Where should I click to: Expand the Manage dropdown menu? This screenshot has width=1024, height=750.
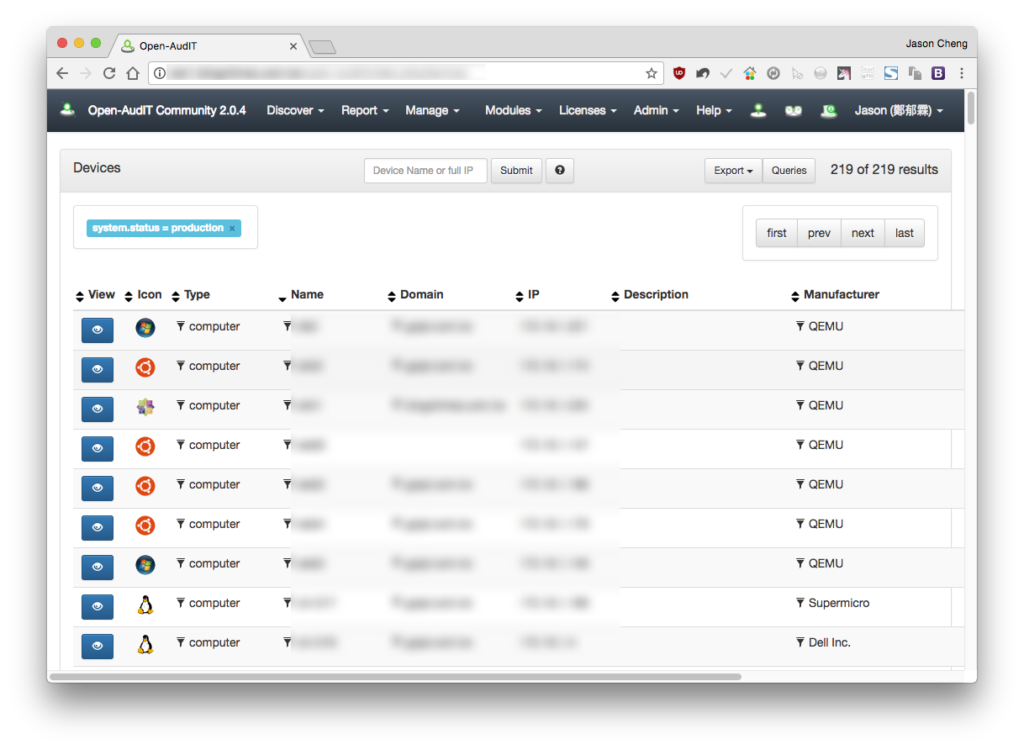pyautogui.click(x=432, y=110)
